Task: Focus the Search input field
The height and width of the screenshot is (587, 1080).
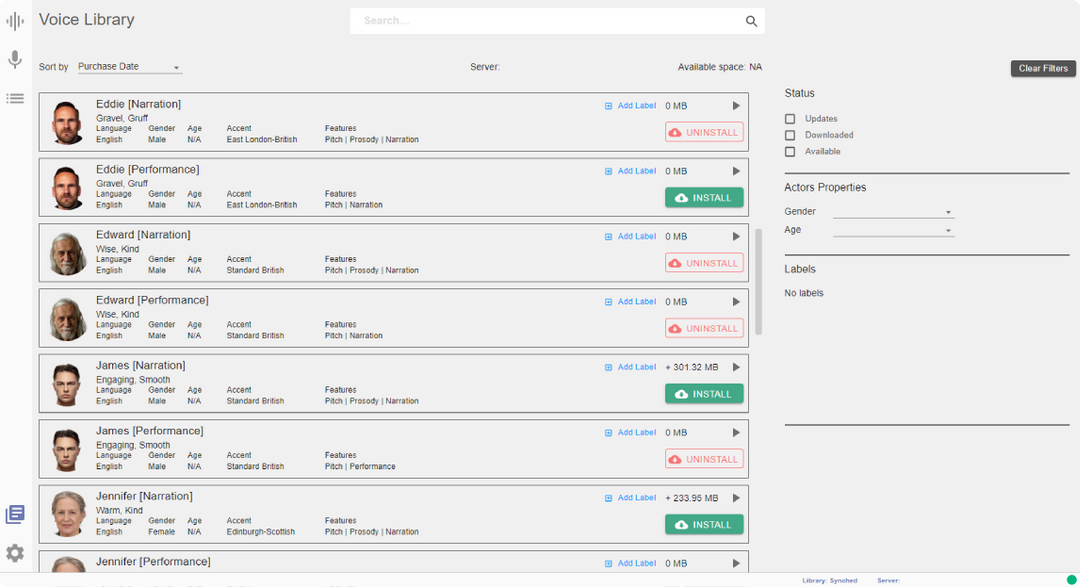Action: [545, 21]
